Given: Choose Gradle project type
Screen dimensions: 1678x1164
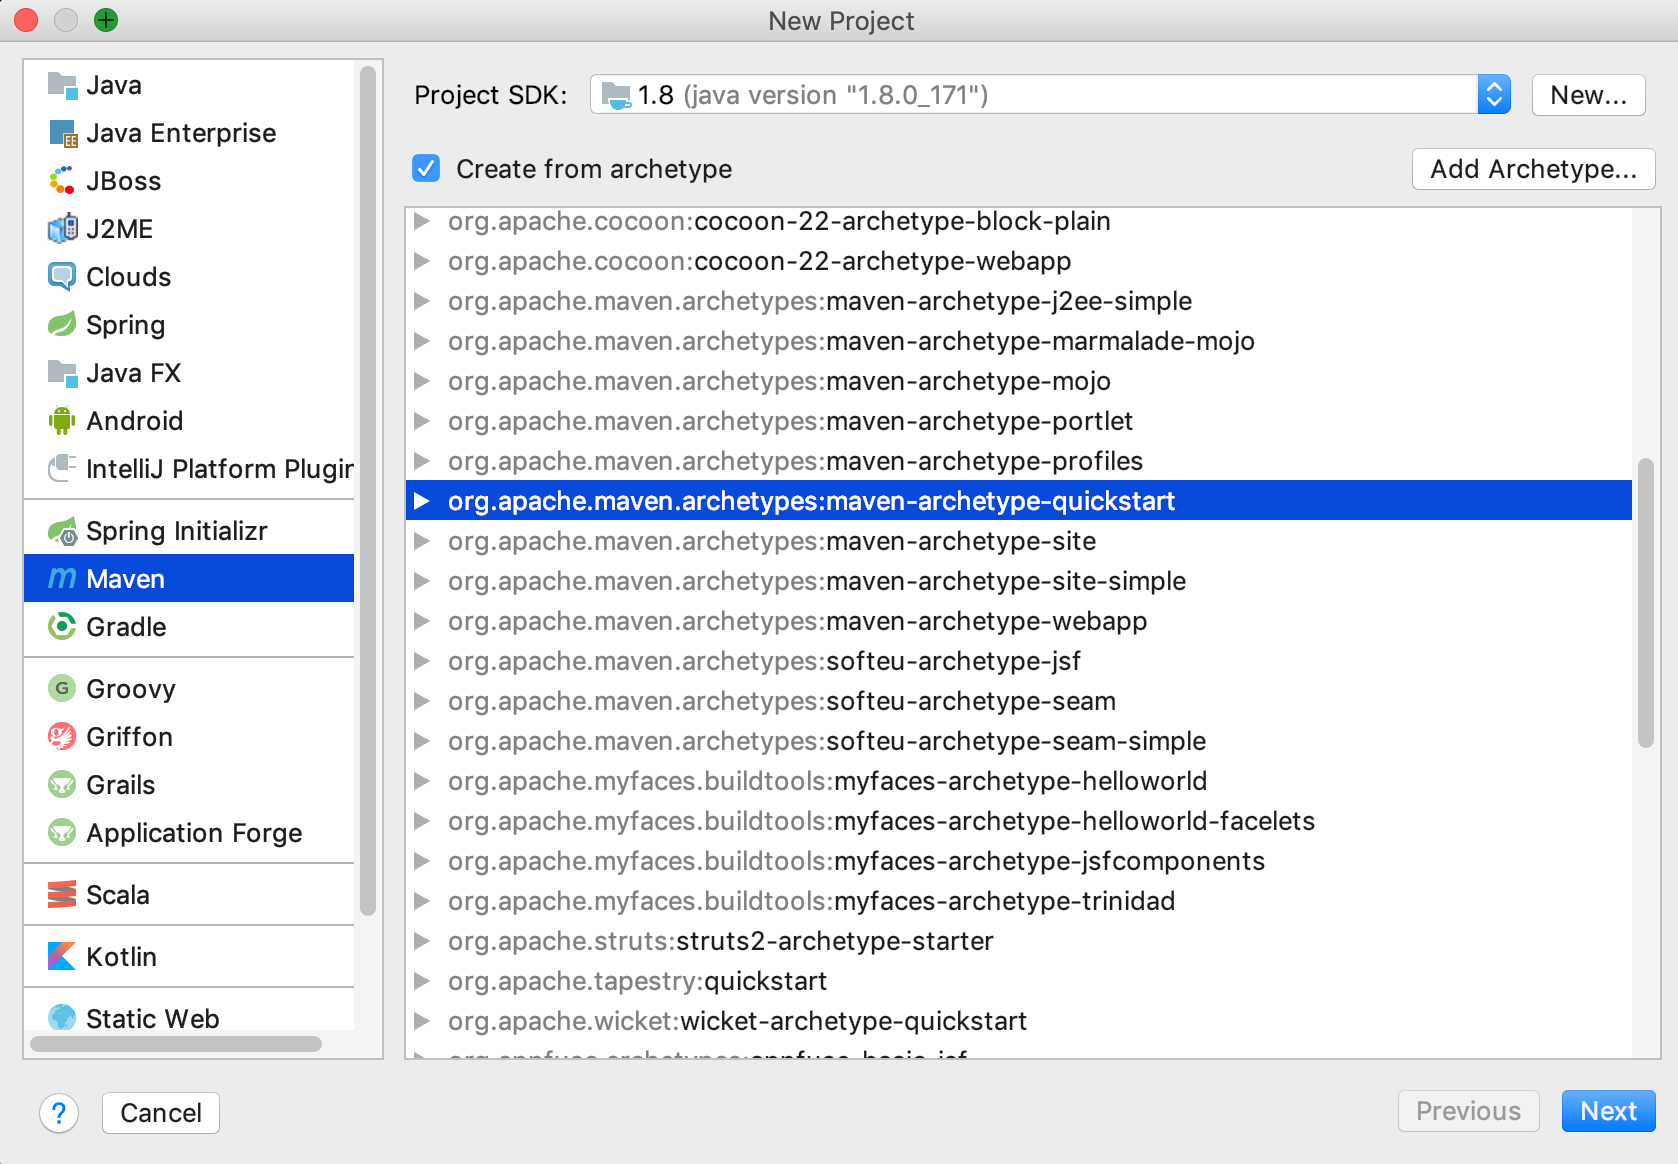Looking at the screenshot, I should click(189, 627).
